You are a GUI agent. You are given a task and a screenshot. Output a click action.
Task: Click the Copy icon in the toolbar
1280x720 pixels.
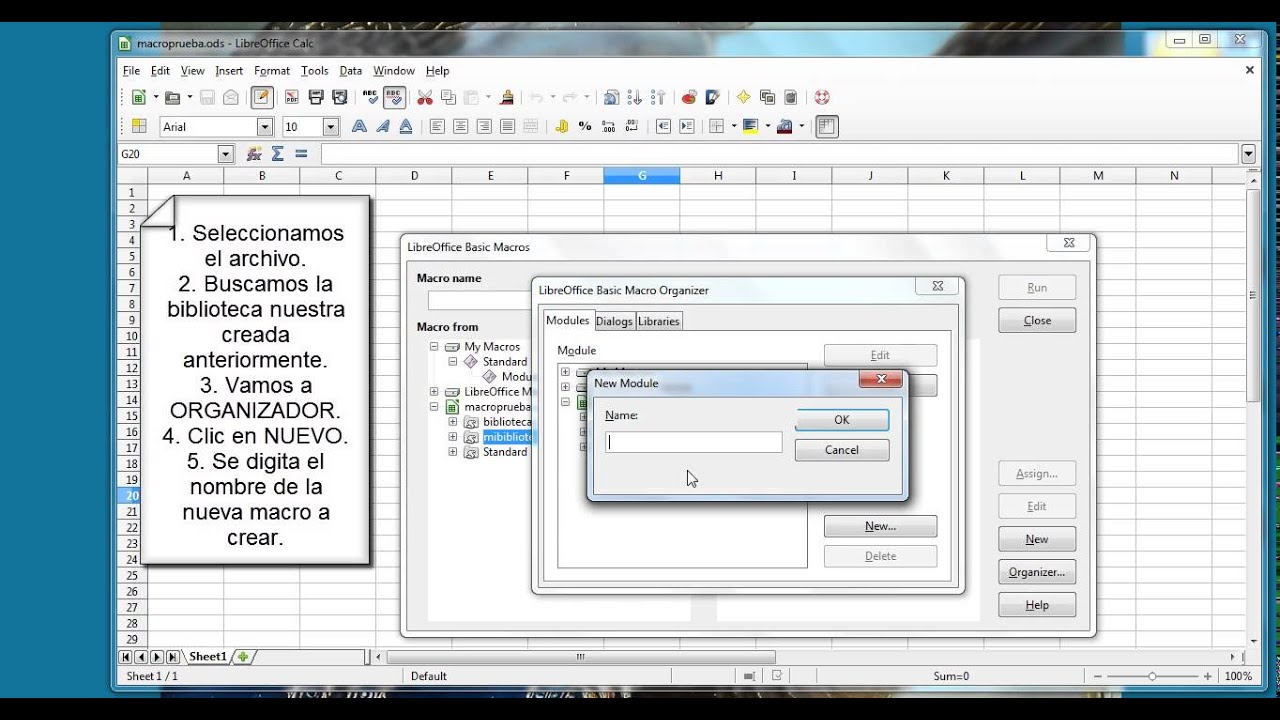coord(448,97)
